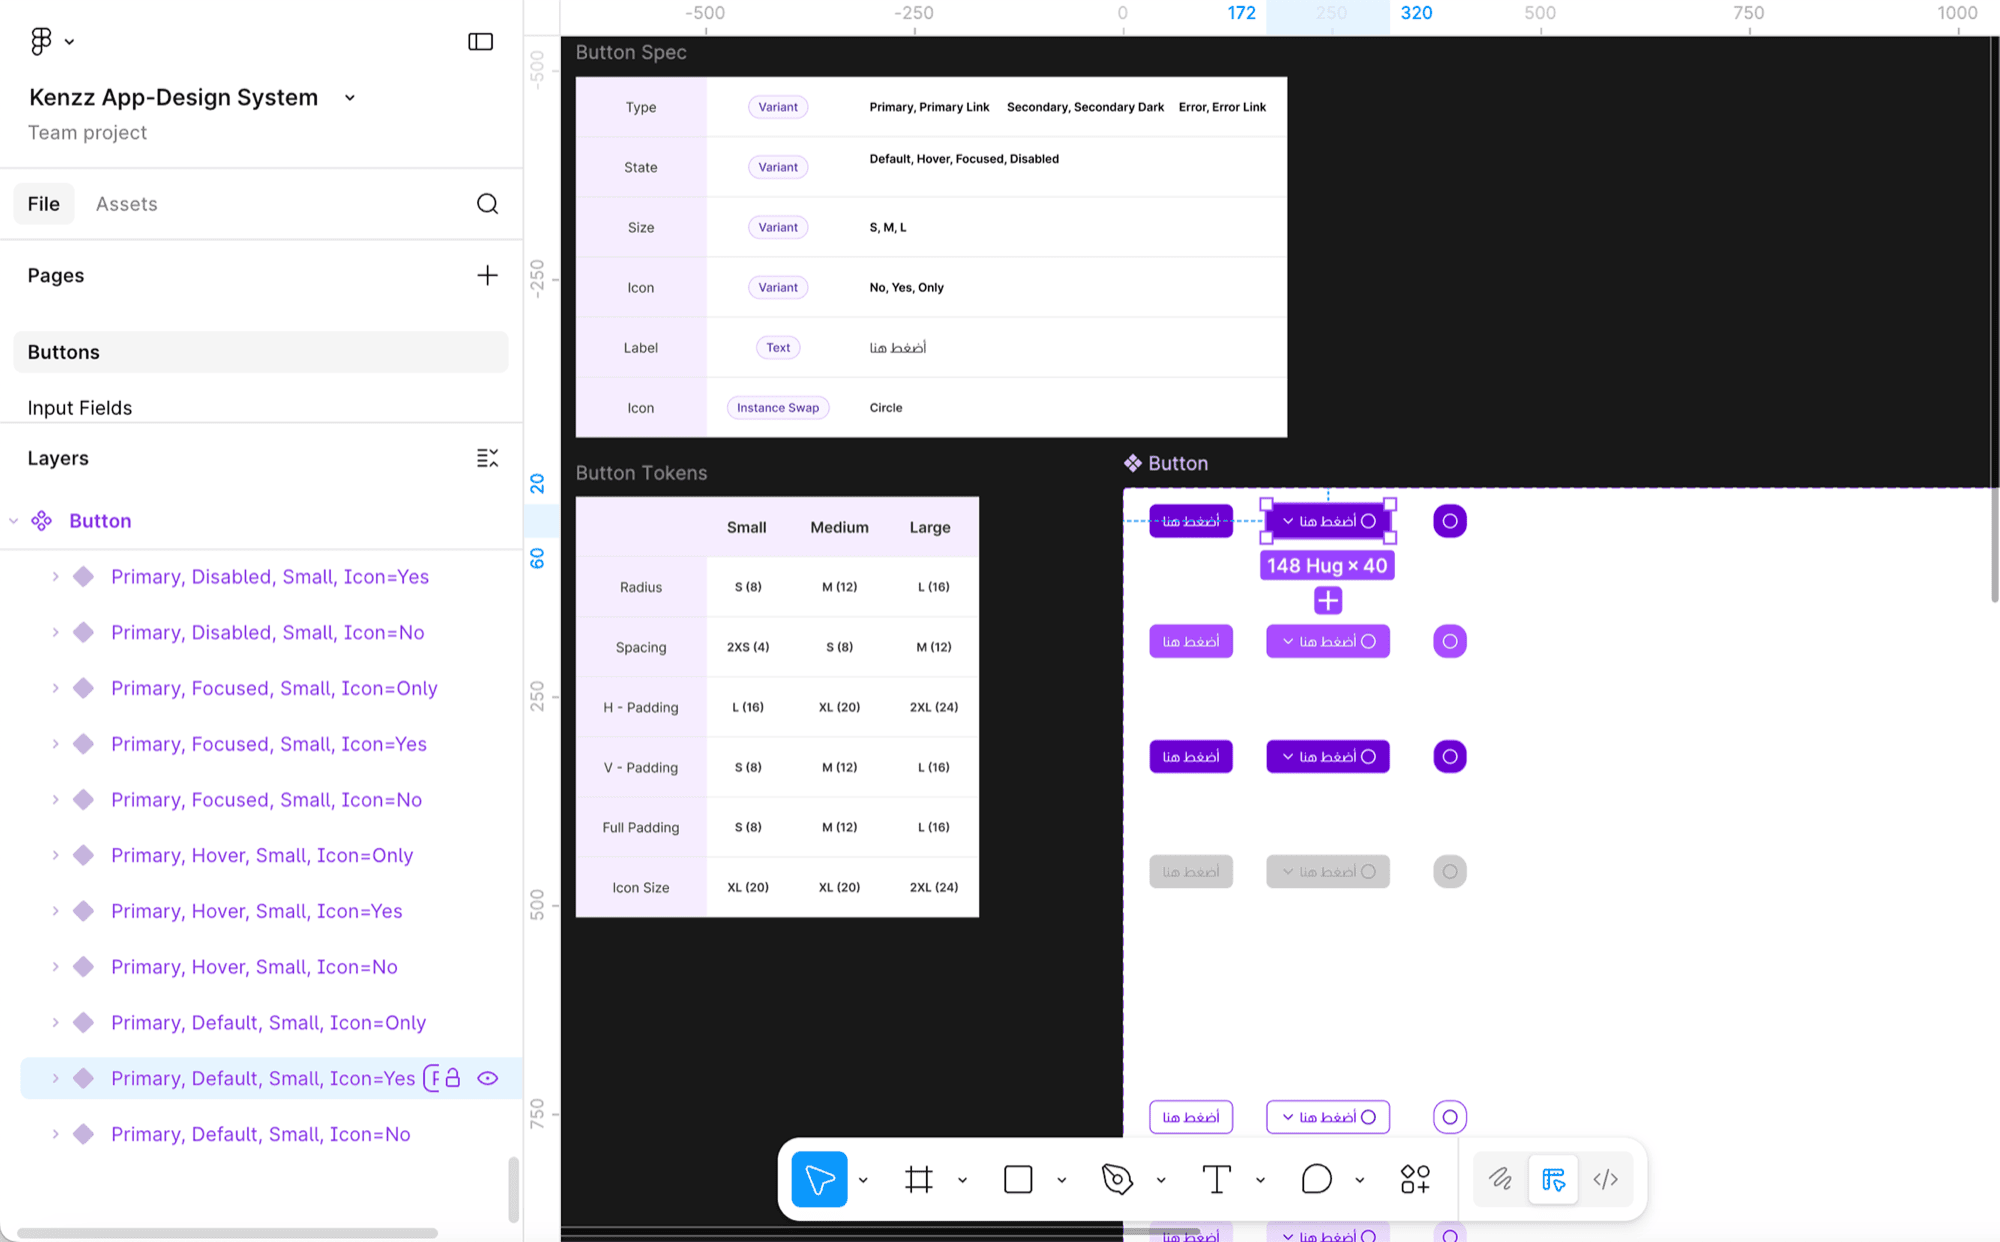
Task: Open the Frame tool options chevron
Action: pyautogui.click(x=962, y=1180)
